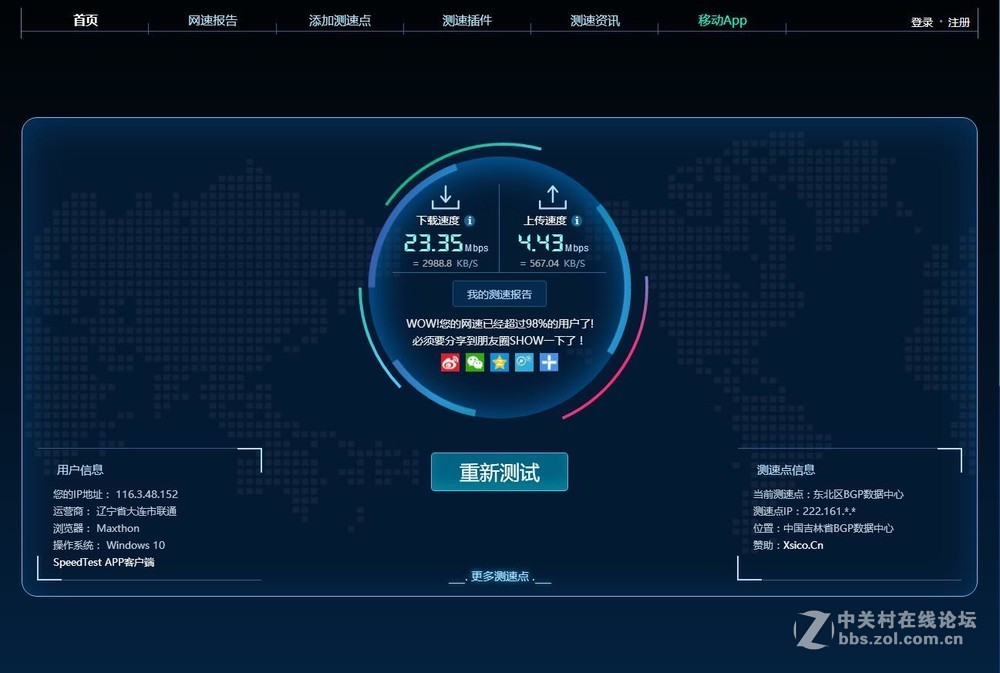
Task: Share result to Qzone star icon
Action: point(499,362)
